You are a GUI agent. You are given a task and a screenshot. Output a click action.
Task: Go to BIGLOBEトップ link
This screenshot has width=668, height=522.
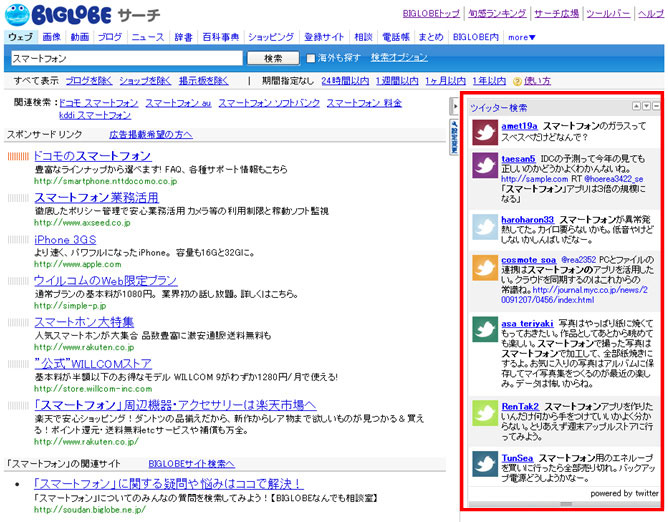click(431, 14)
